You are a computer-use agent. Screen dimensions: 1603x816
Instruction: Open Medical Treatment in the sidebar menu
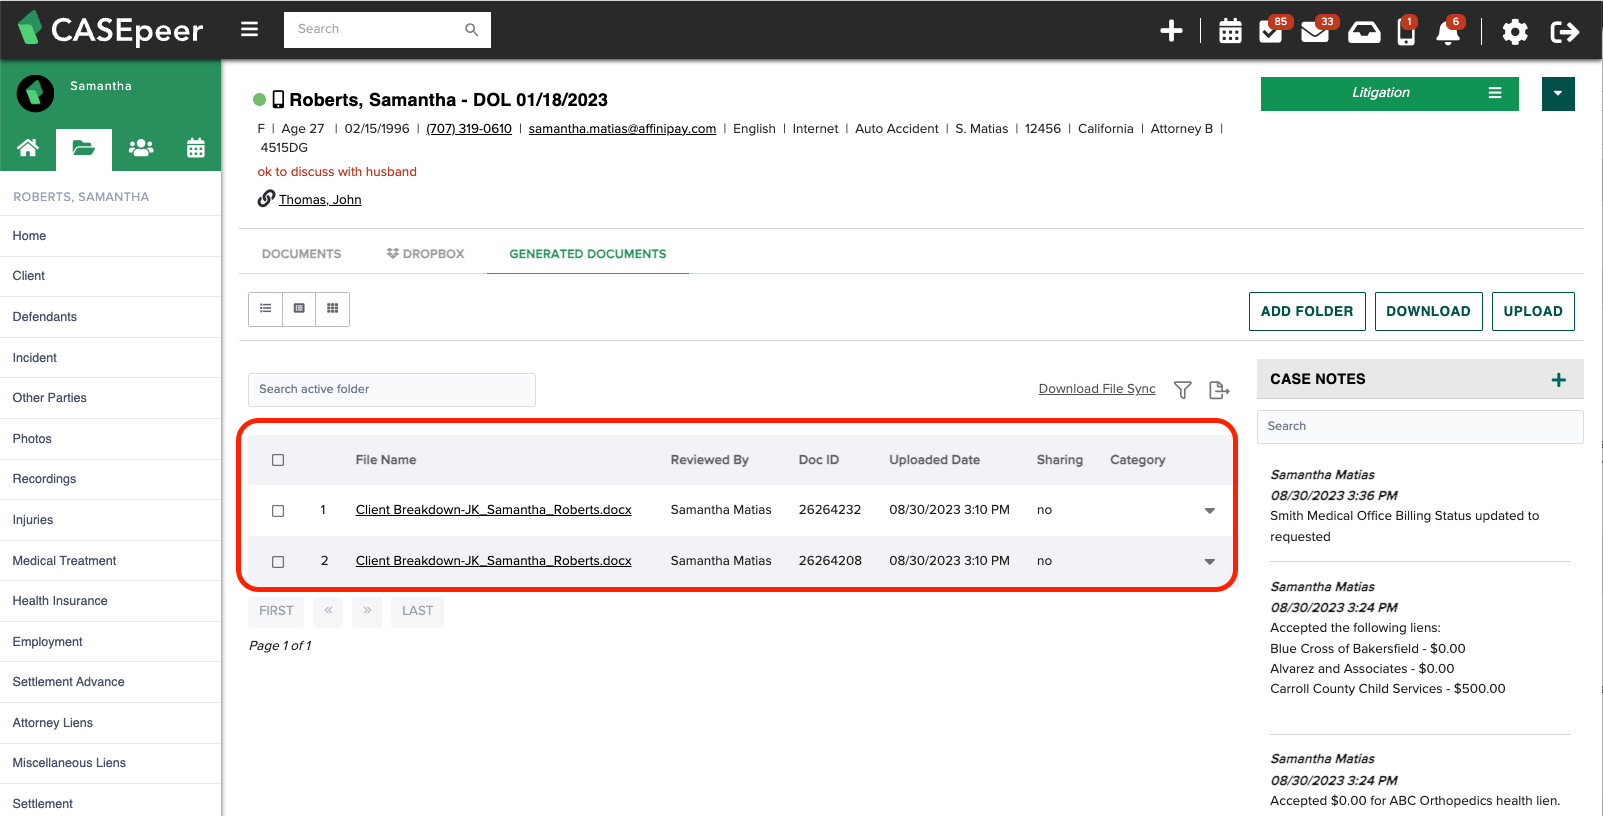(110, 561)
